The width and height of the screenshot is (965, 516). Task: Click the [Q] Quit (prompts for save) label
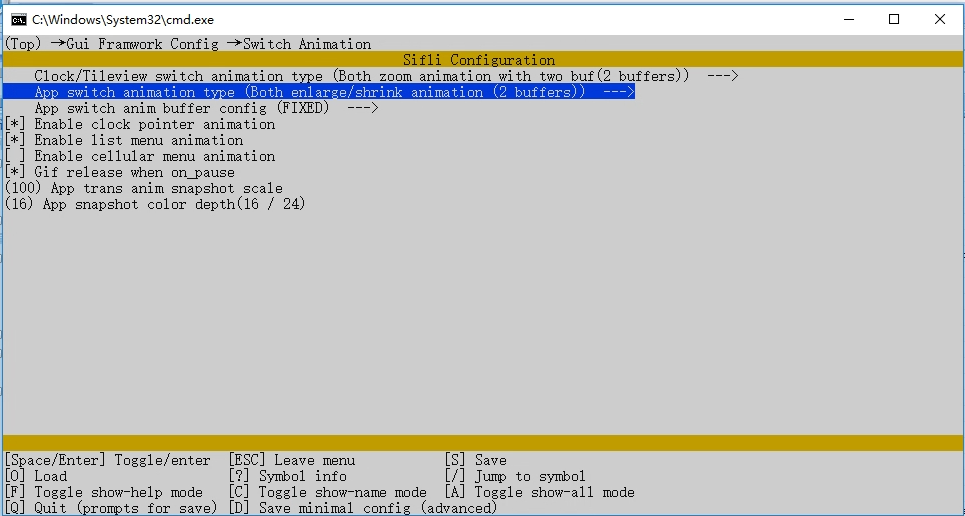[111, 509]
